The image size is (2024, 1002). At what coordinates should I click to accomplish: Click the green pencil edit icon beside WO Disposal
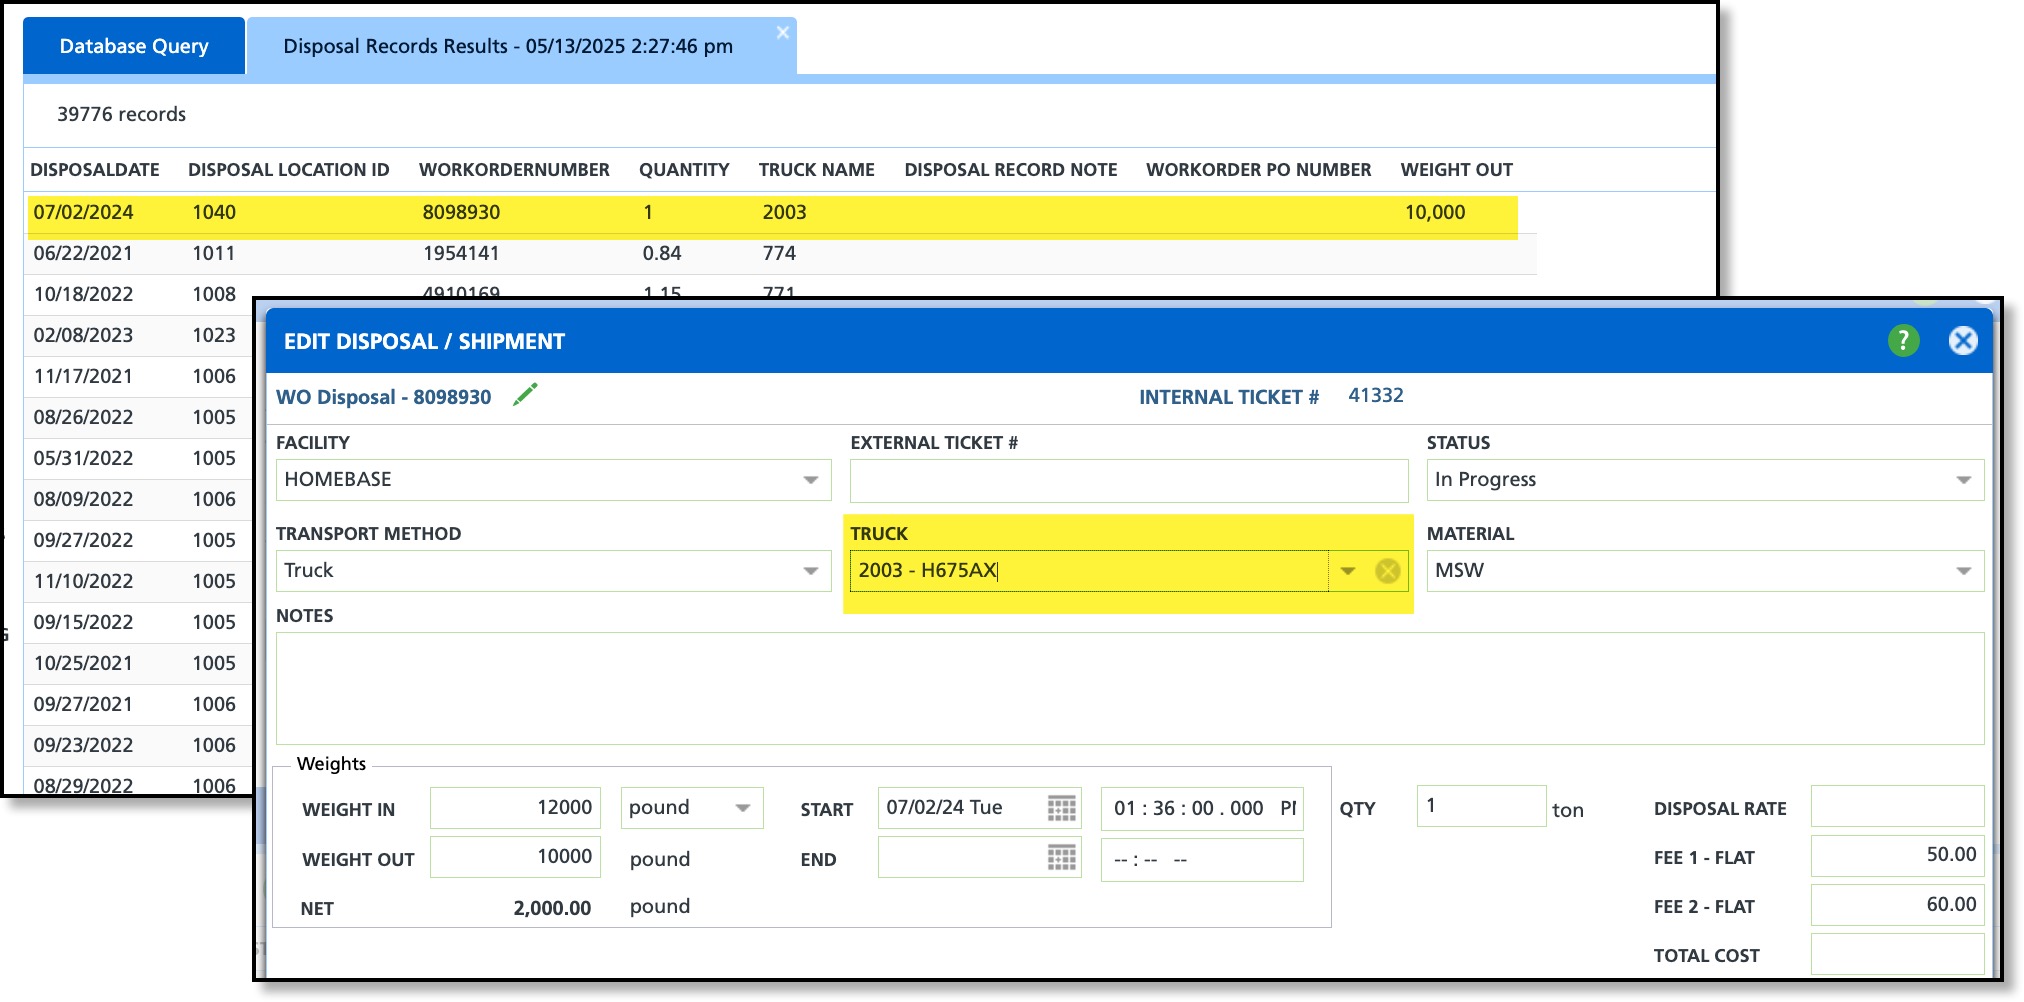click(525, 395)
